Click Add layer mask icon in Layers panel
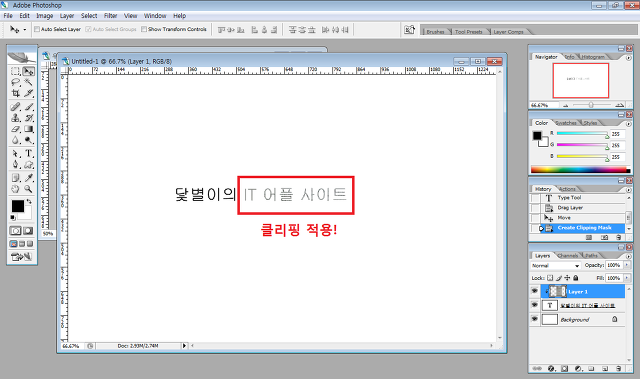Image resolution: width=640 pixels, height=379 pixels. click(564, 368)
